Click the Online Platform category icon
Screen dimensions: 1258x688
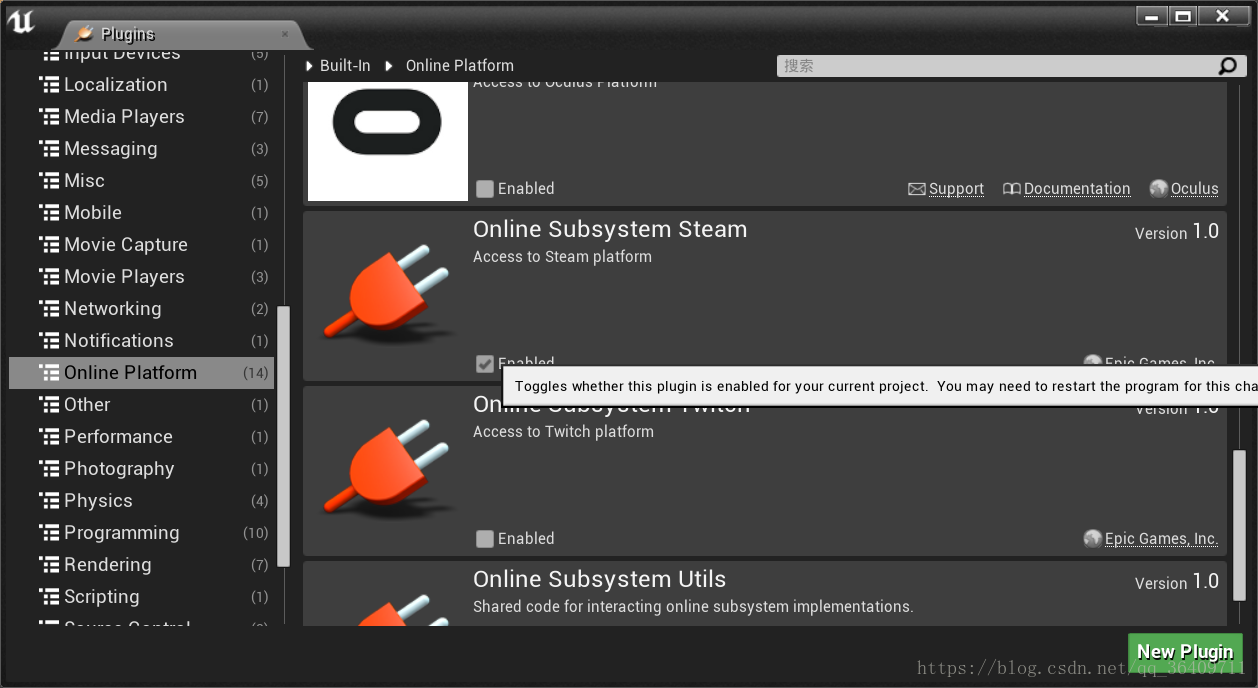(x=49, y=373)
